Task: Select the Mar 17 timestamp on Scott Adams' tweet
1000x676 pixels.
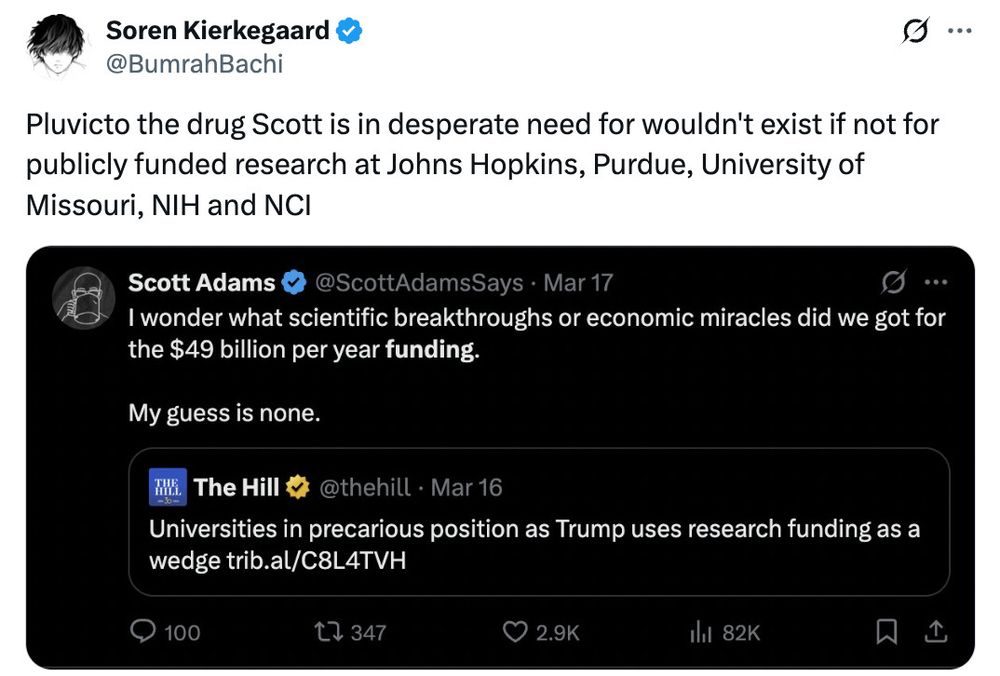Action: (x=578, y=283)
